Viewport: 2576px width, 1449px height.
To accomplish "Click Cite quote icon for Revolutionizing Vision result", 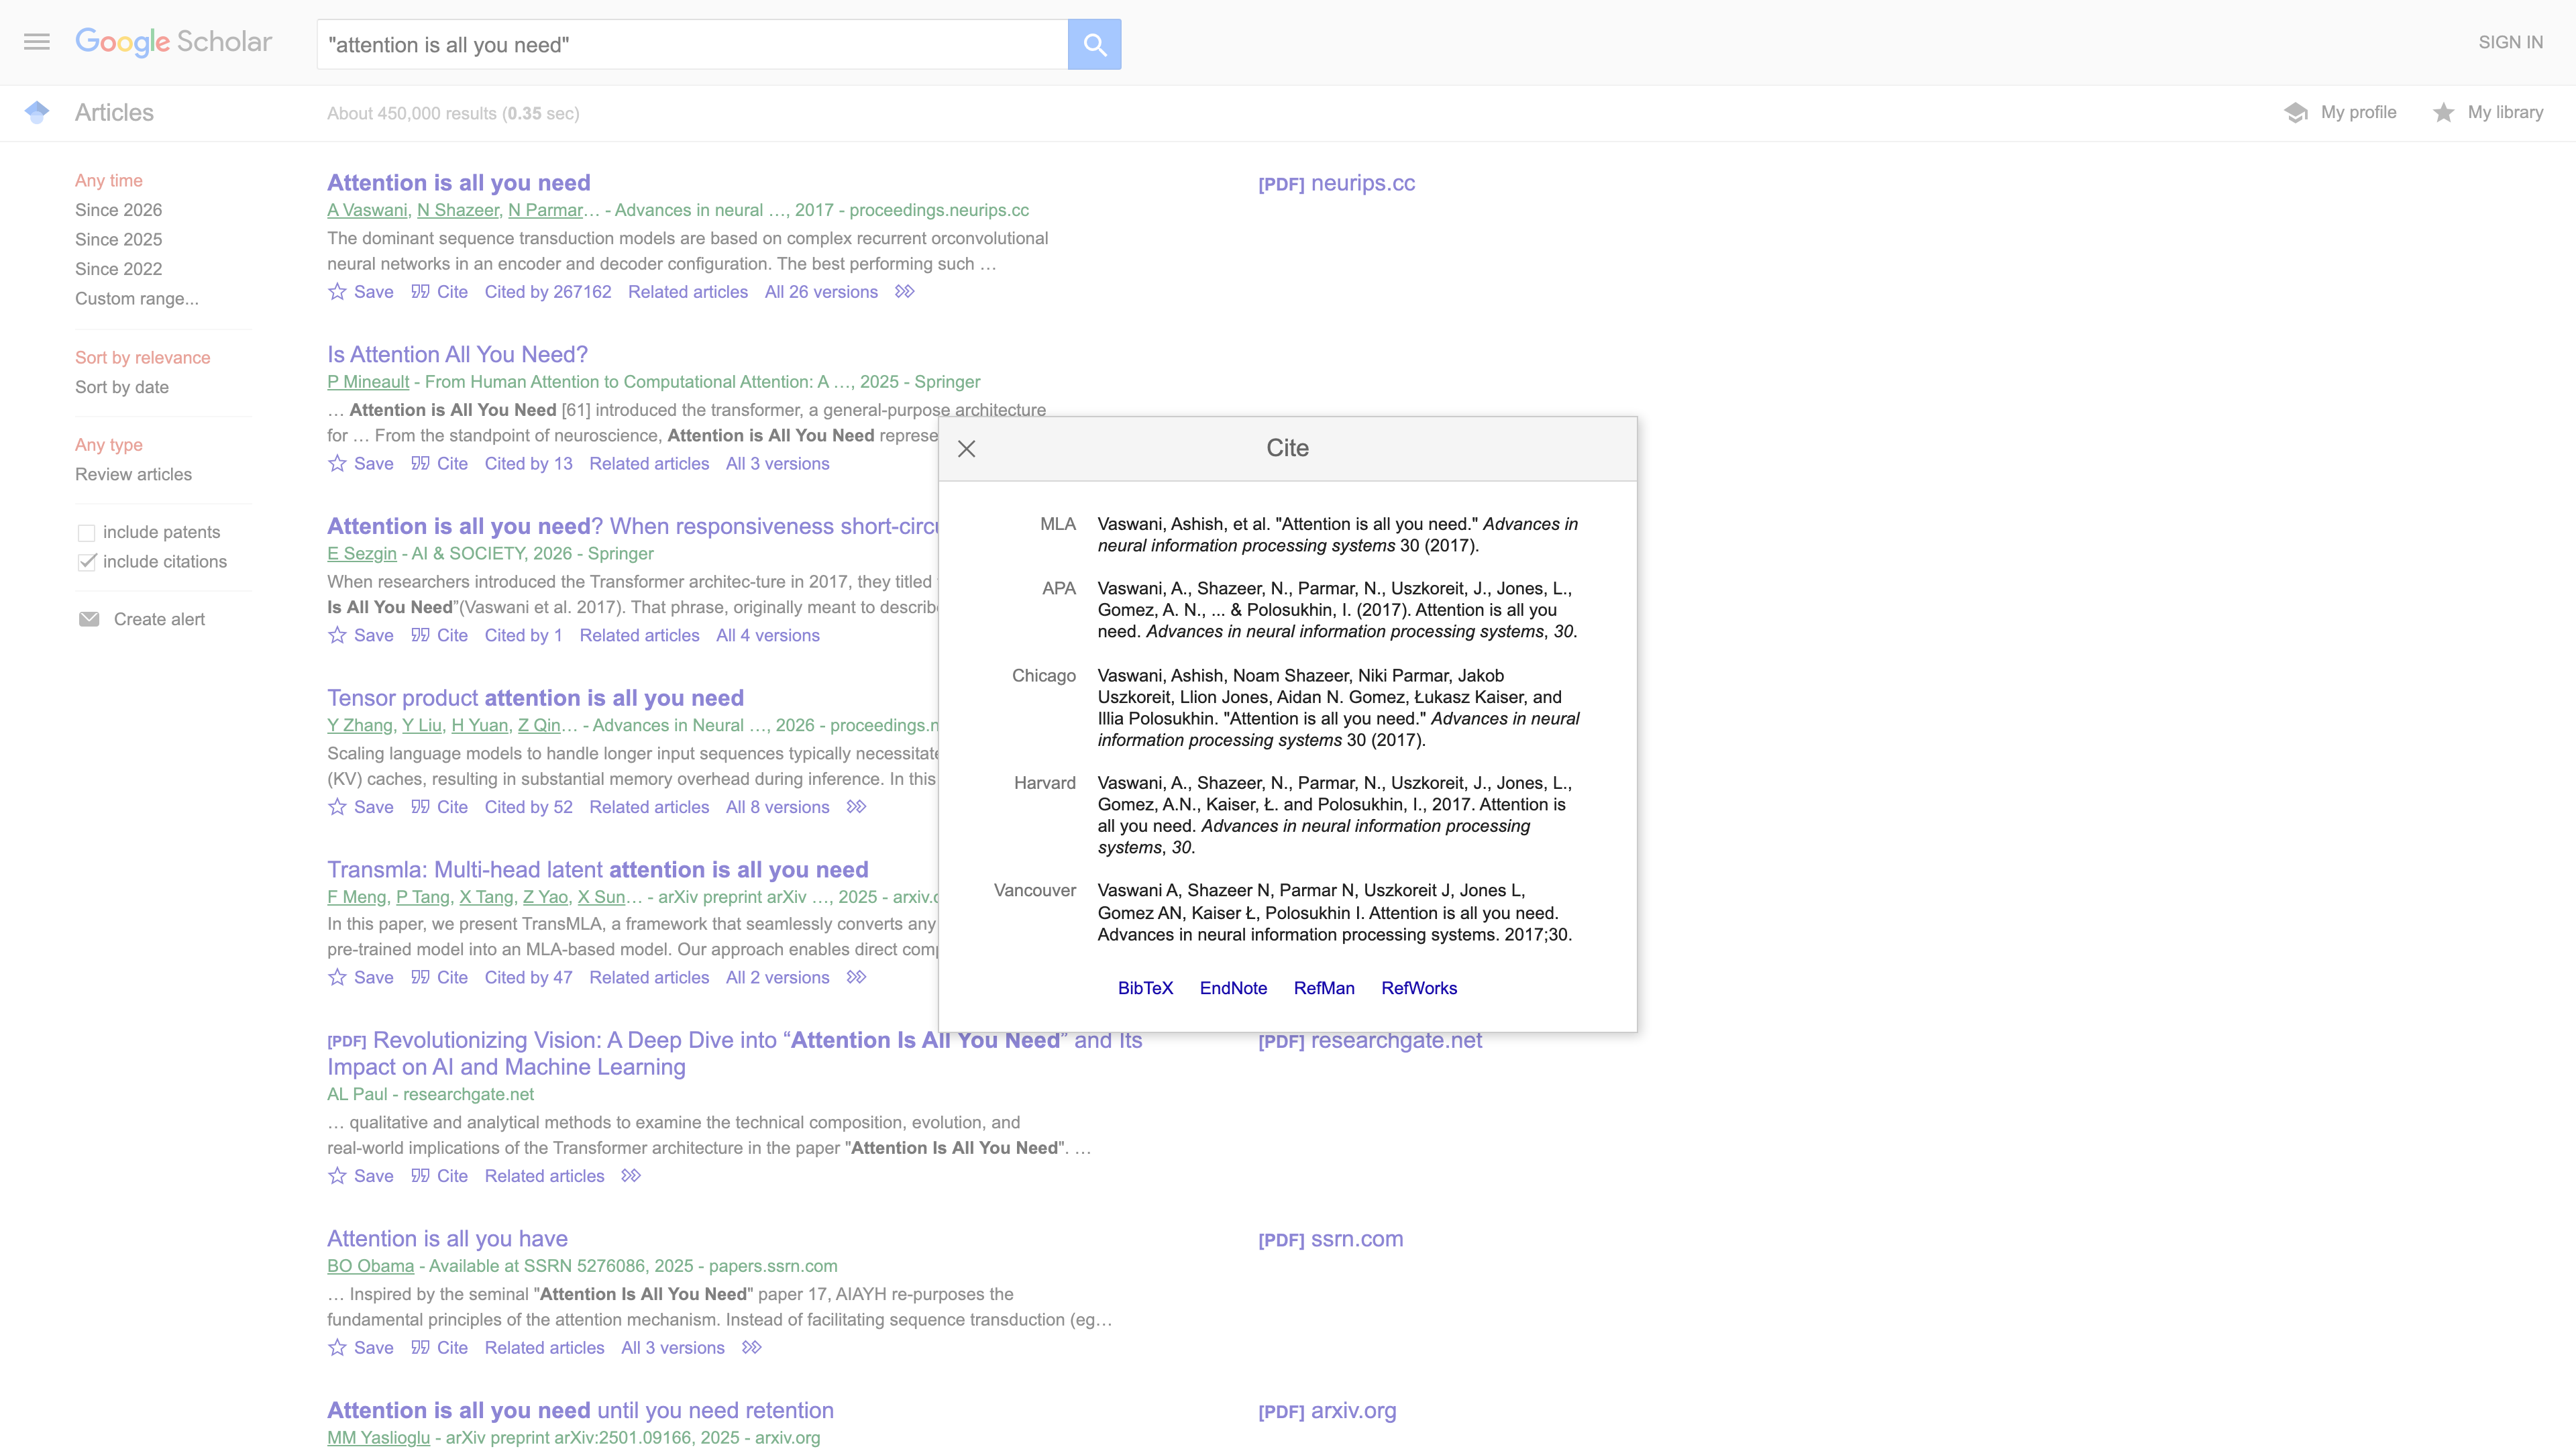I will pos(420,1175).
